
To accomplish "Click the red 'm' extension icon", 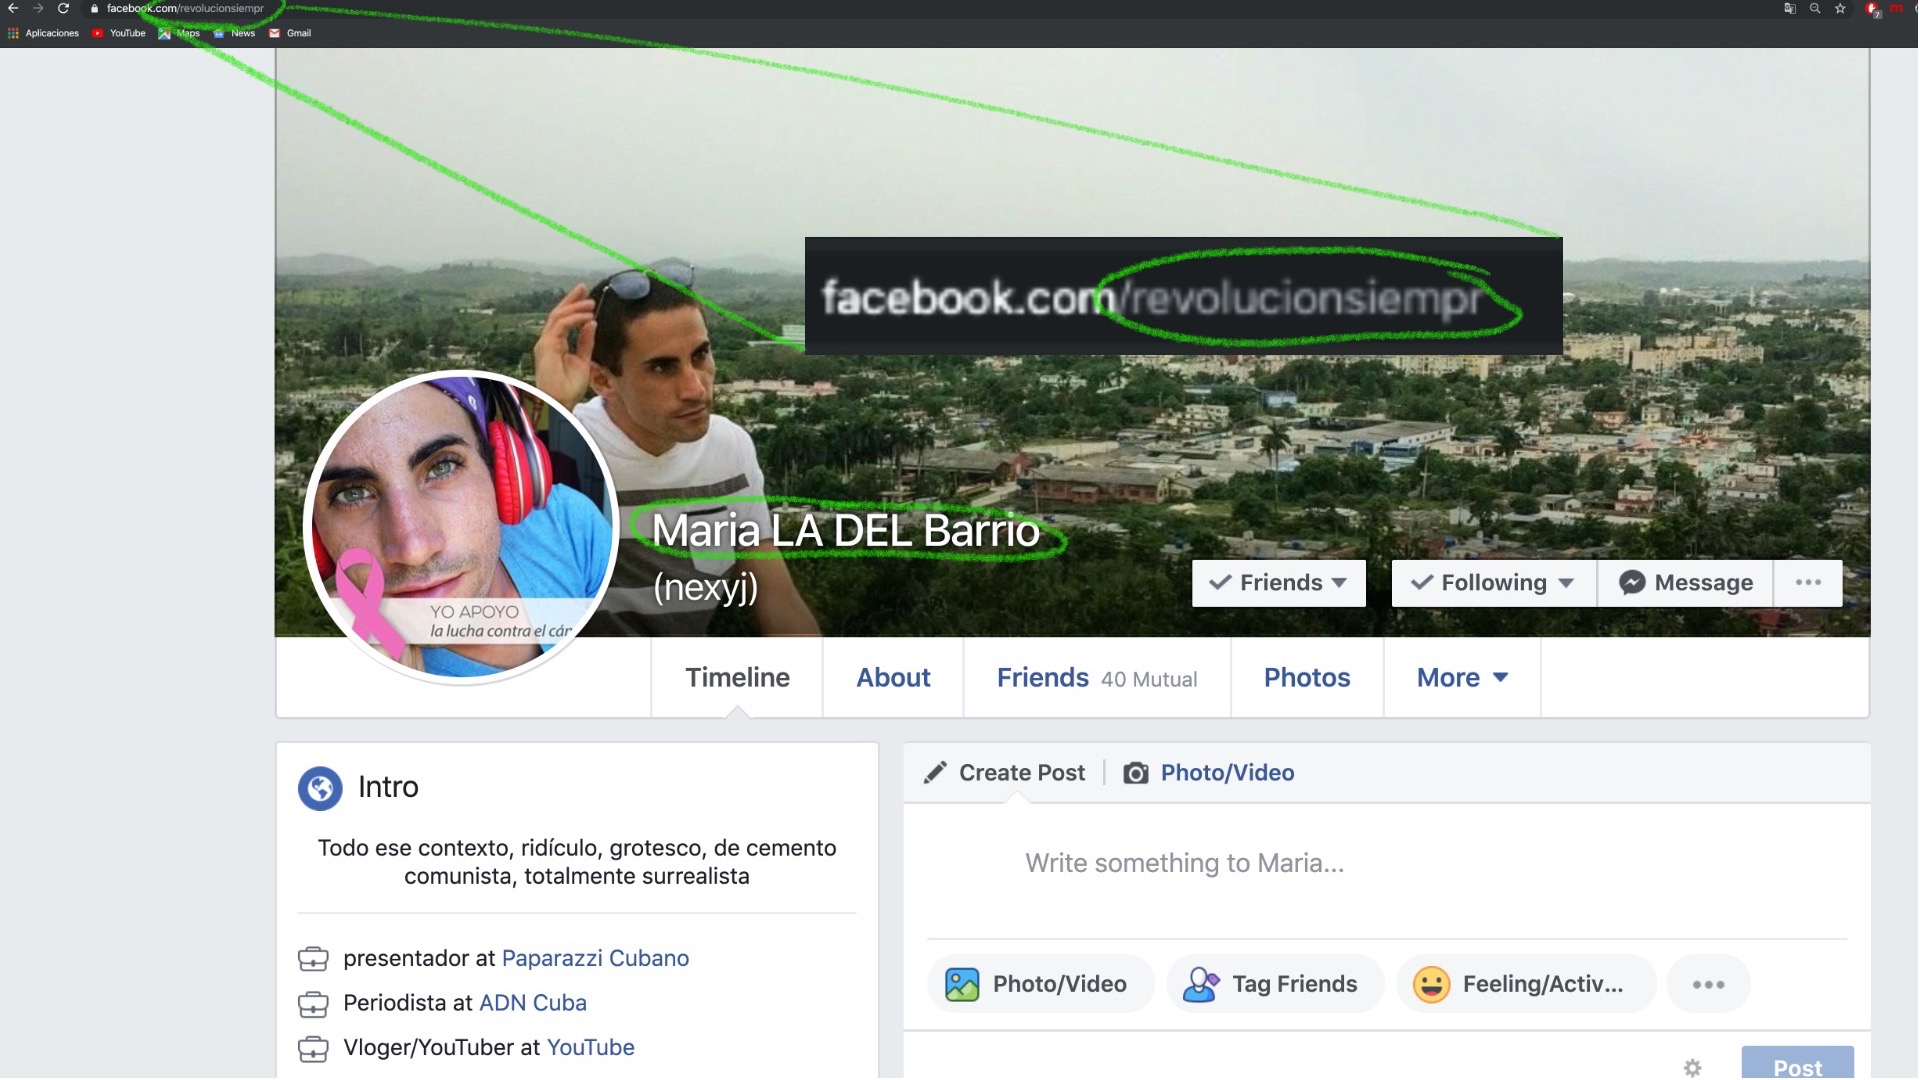I will tap(1896, 8).
